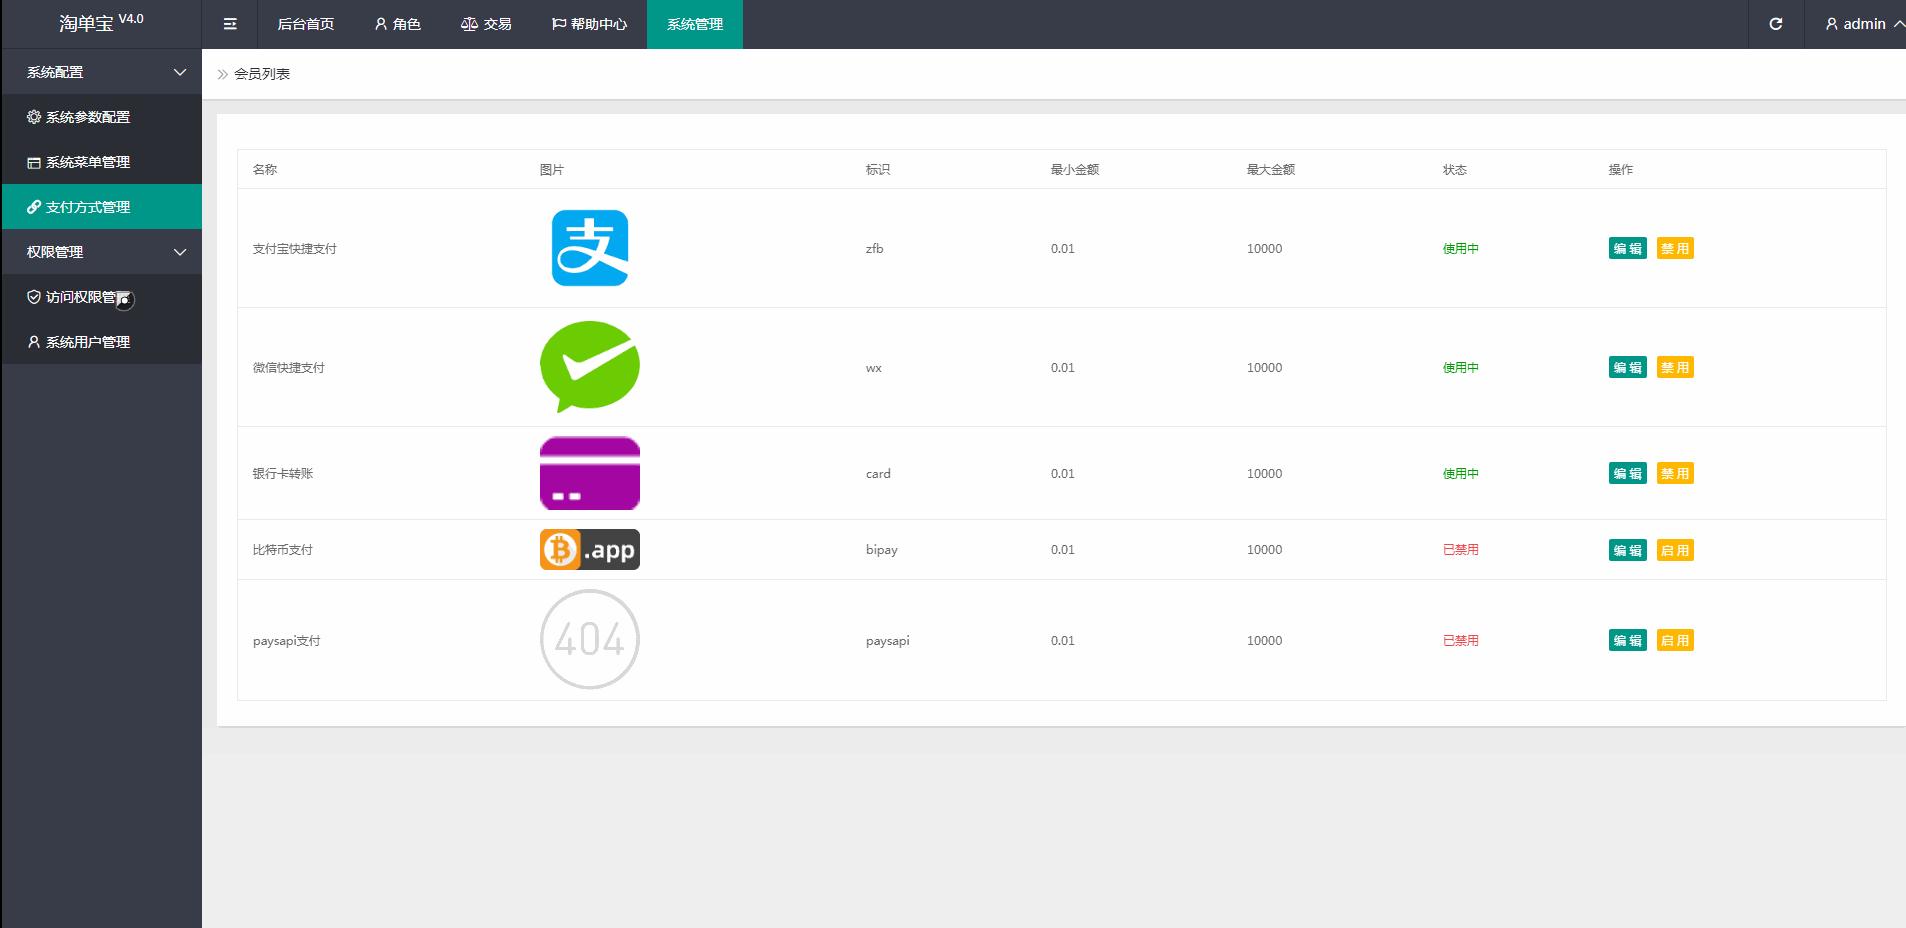The image size is (1906, 928).
Task: Click the 图片 column header
Action: pyautogui.click(x=552, y=170)
